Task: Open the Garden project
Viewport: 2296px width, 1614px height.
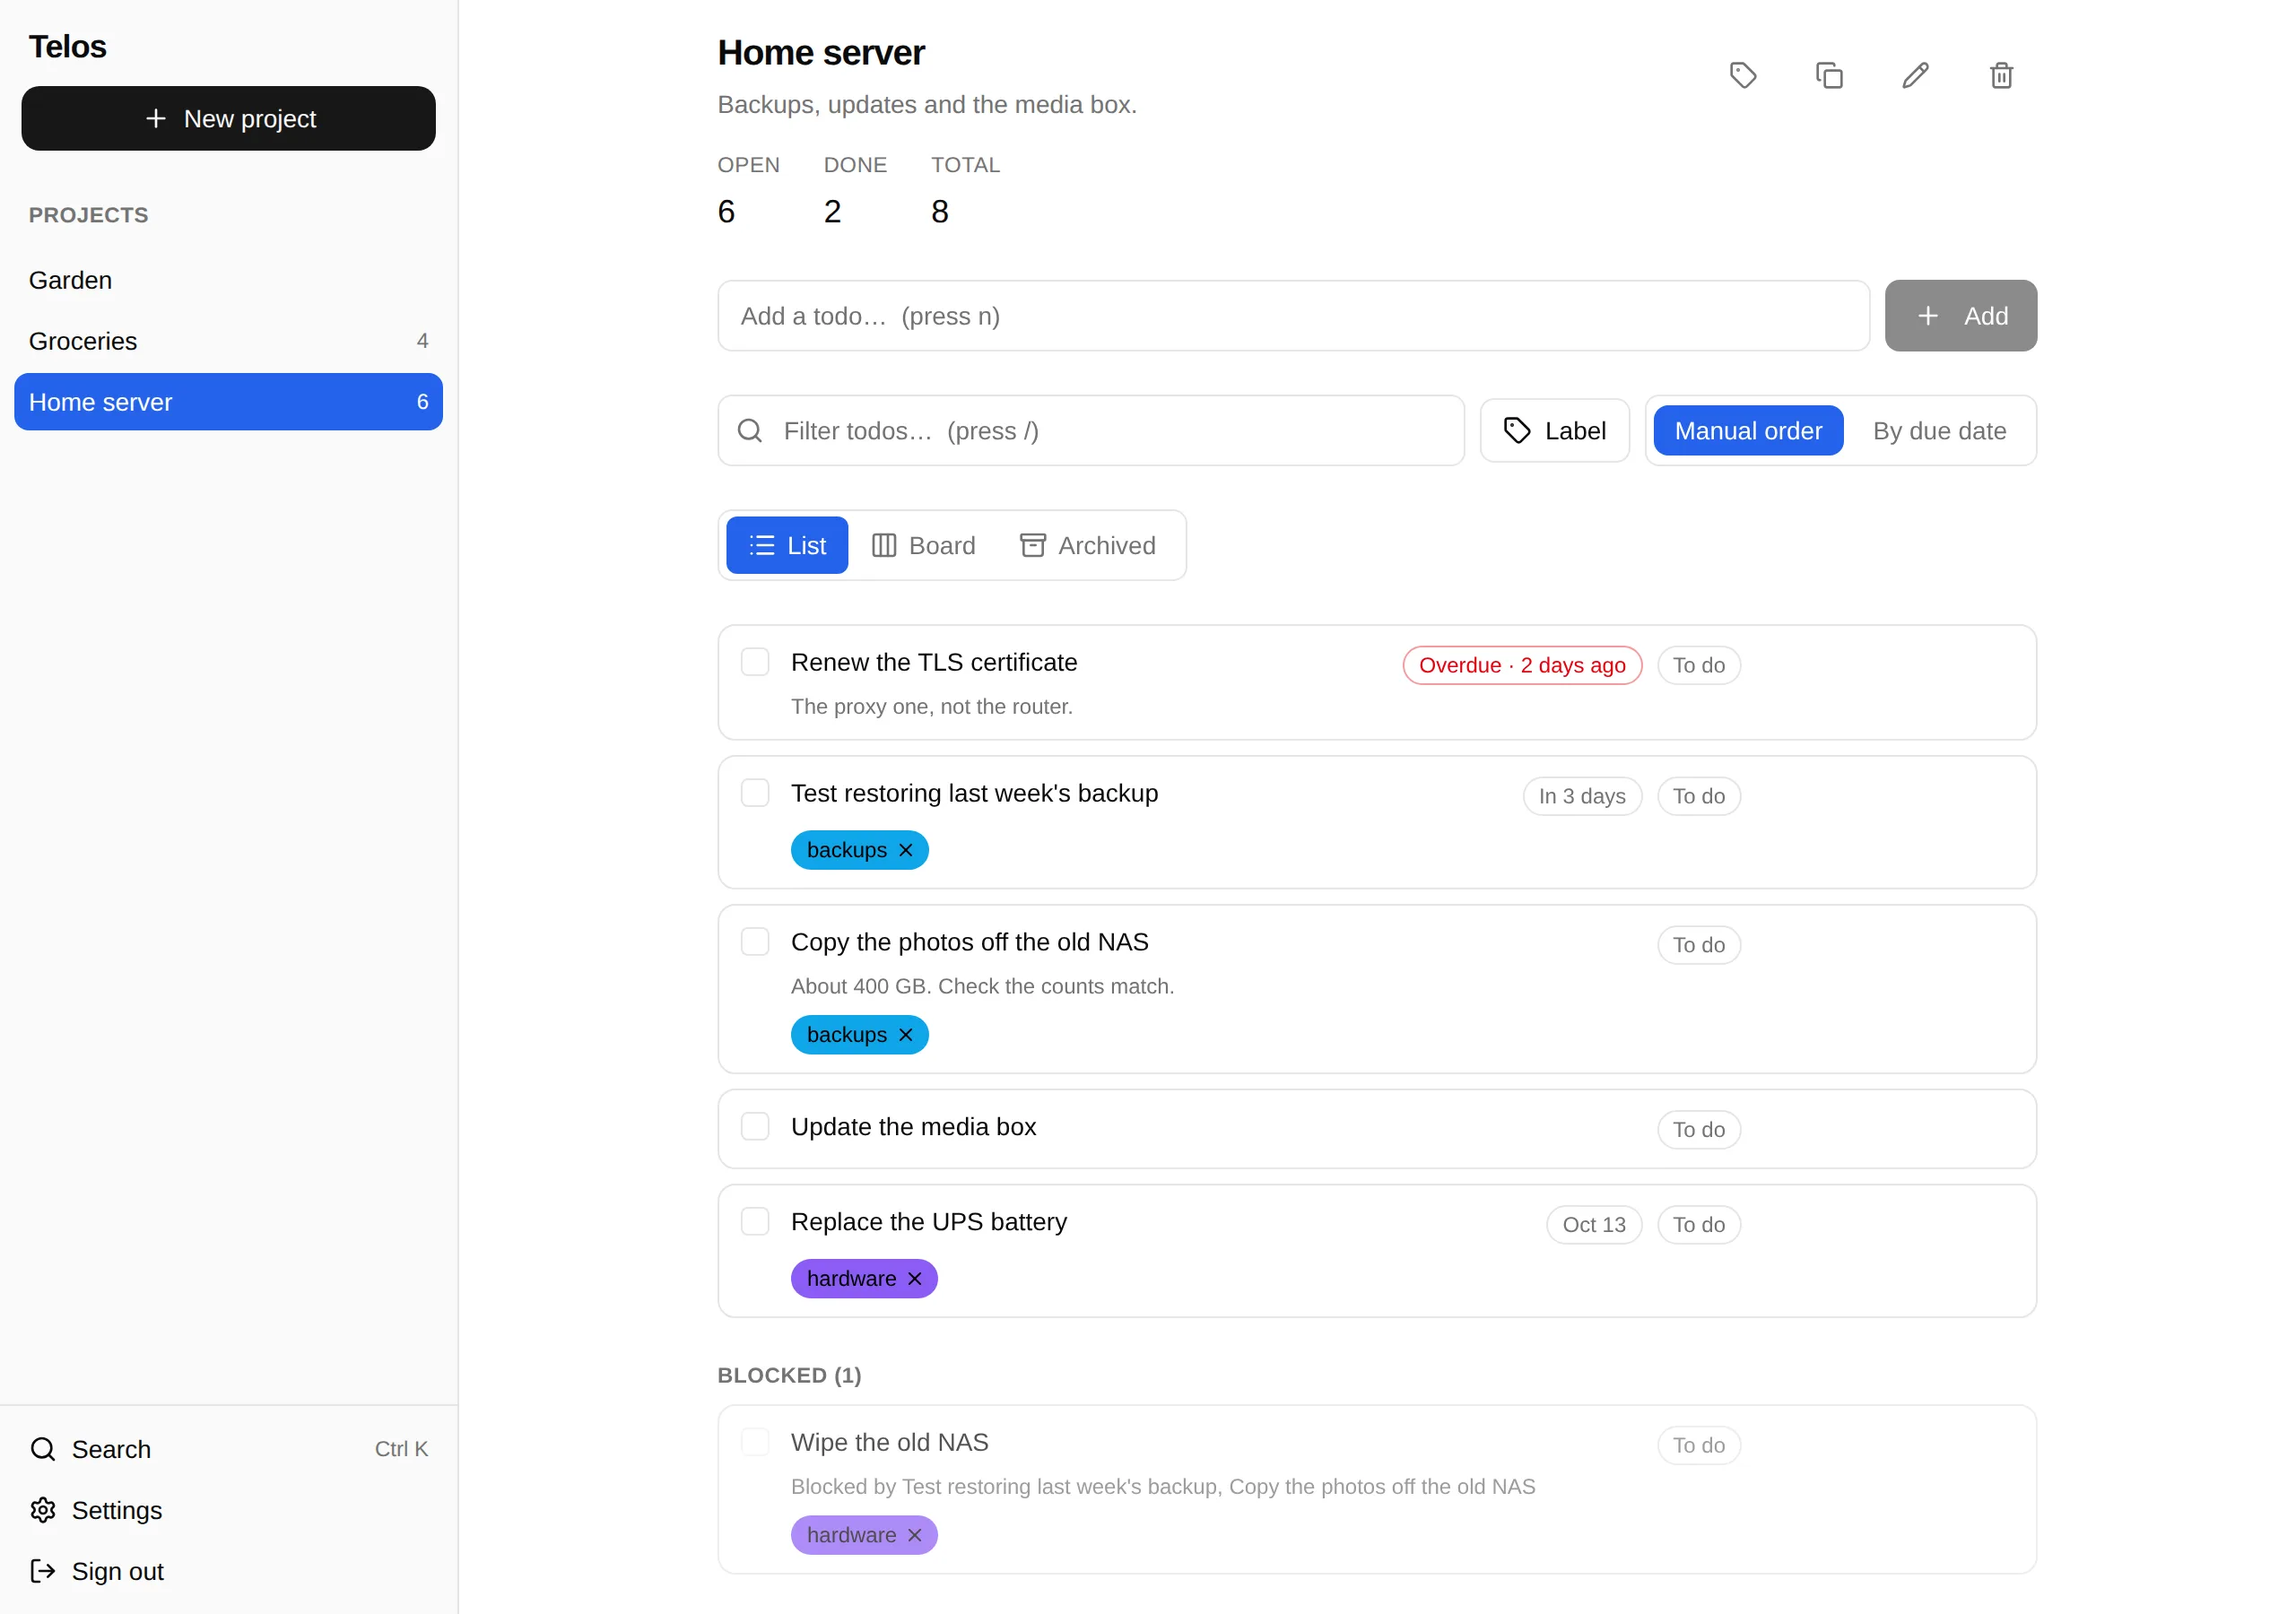Action: pyautogui.click(x=229, y=280)
